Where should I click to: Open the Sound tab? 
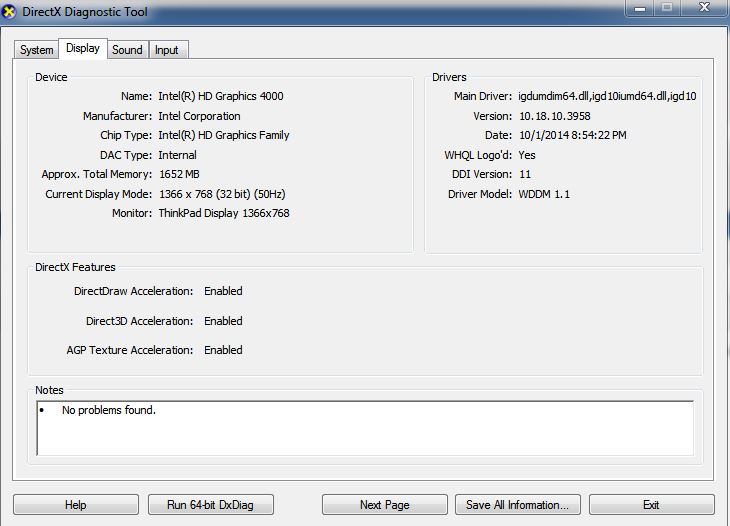click(x=128, y=50)
